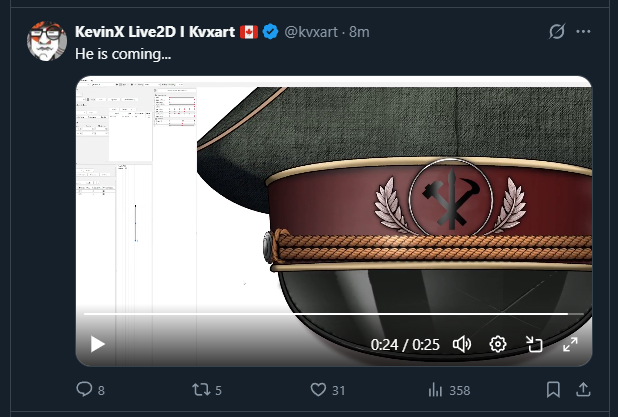
Task: Visit the @kvxart handle link
Action: pos(311,32)
